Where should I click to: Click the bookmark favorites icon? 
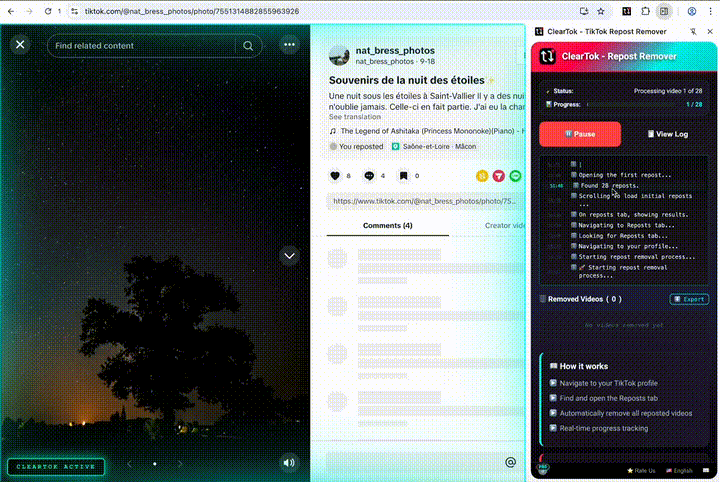pos(403,176)
